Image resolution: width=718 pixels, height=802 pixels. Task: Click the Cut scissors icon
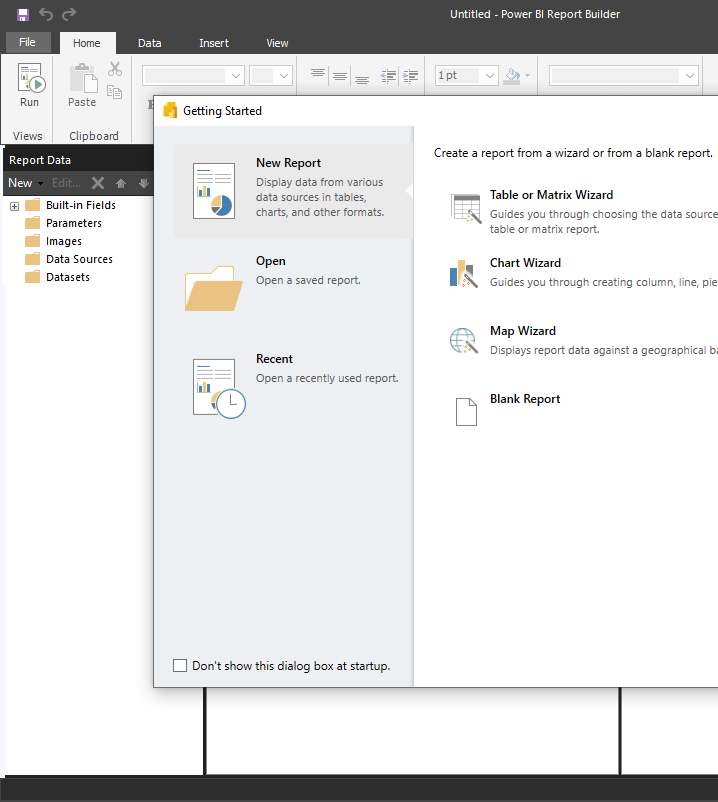115,69
